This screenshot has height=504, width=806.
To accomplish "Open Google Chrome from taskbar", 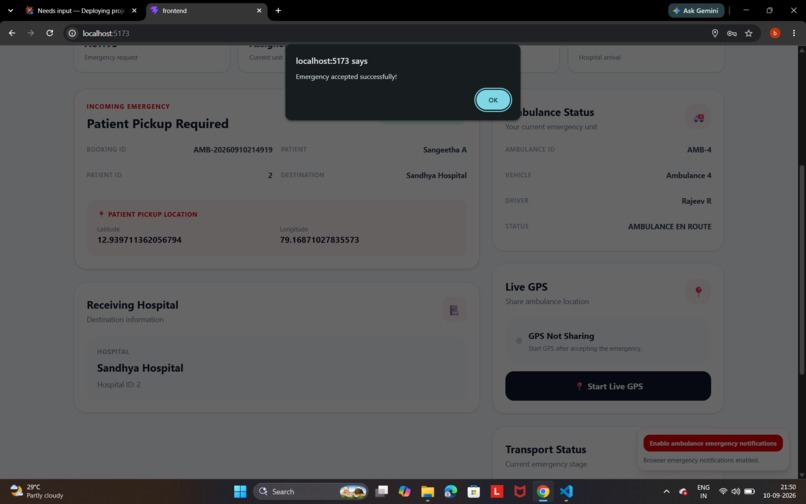I will pos(543,492).
